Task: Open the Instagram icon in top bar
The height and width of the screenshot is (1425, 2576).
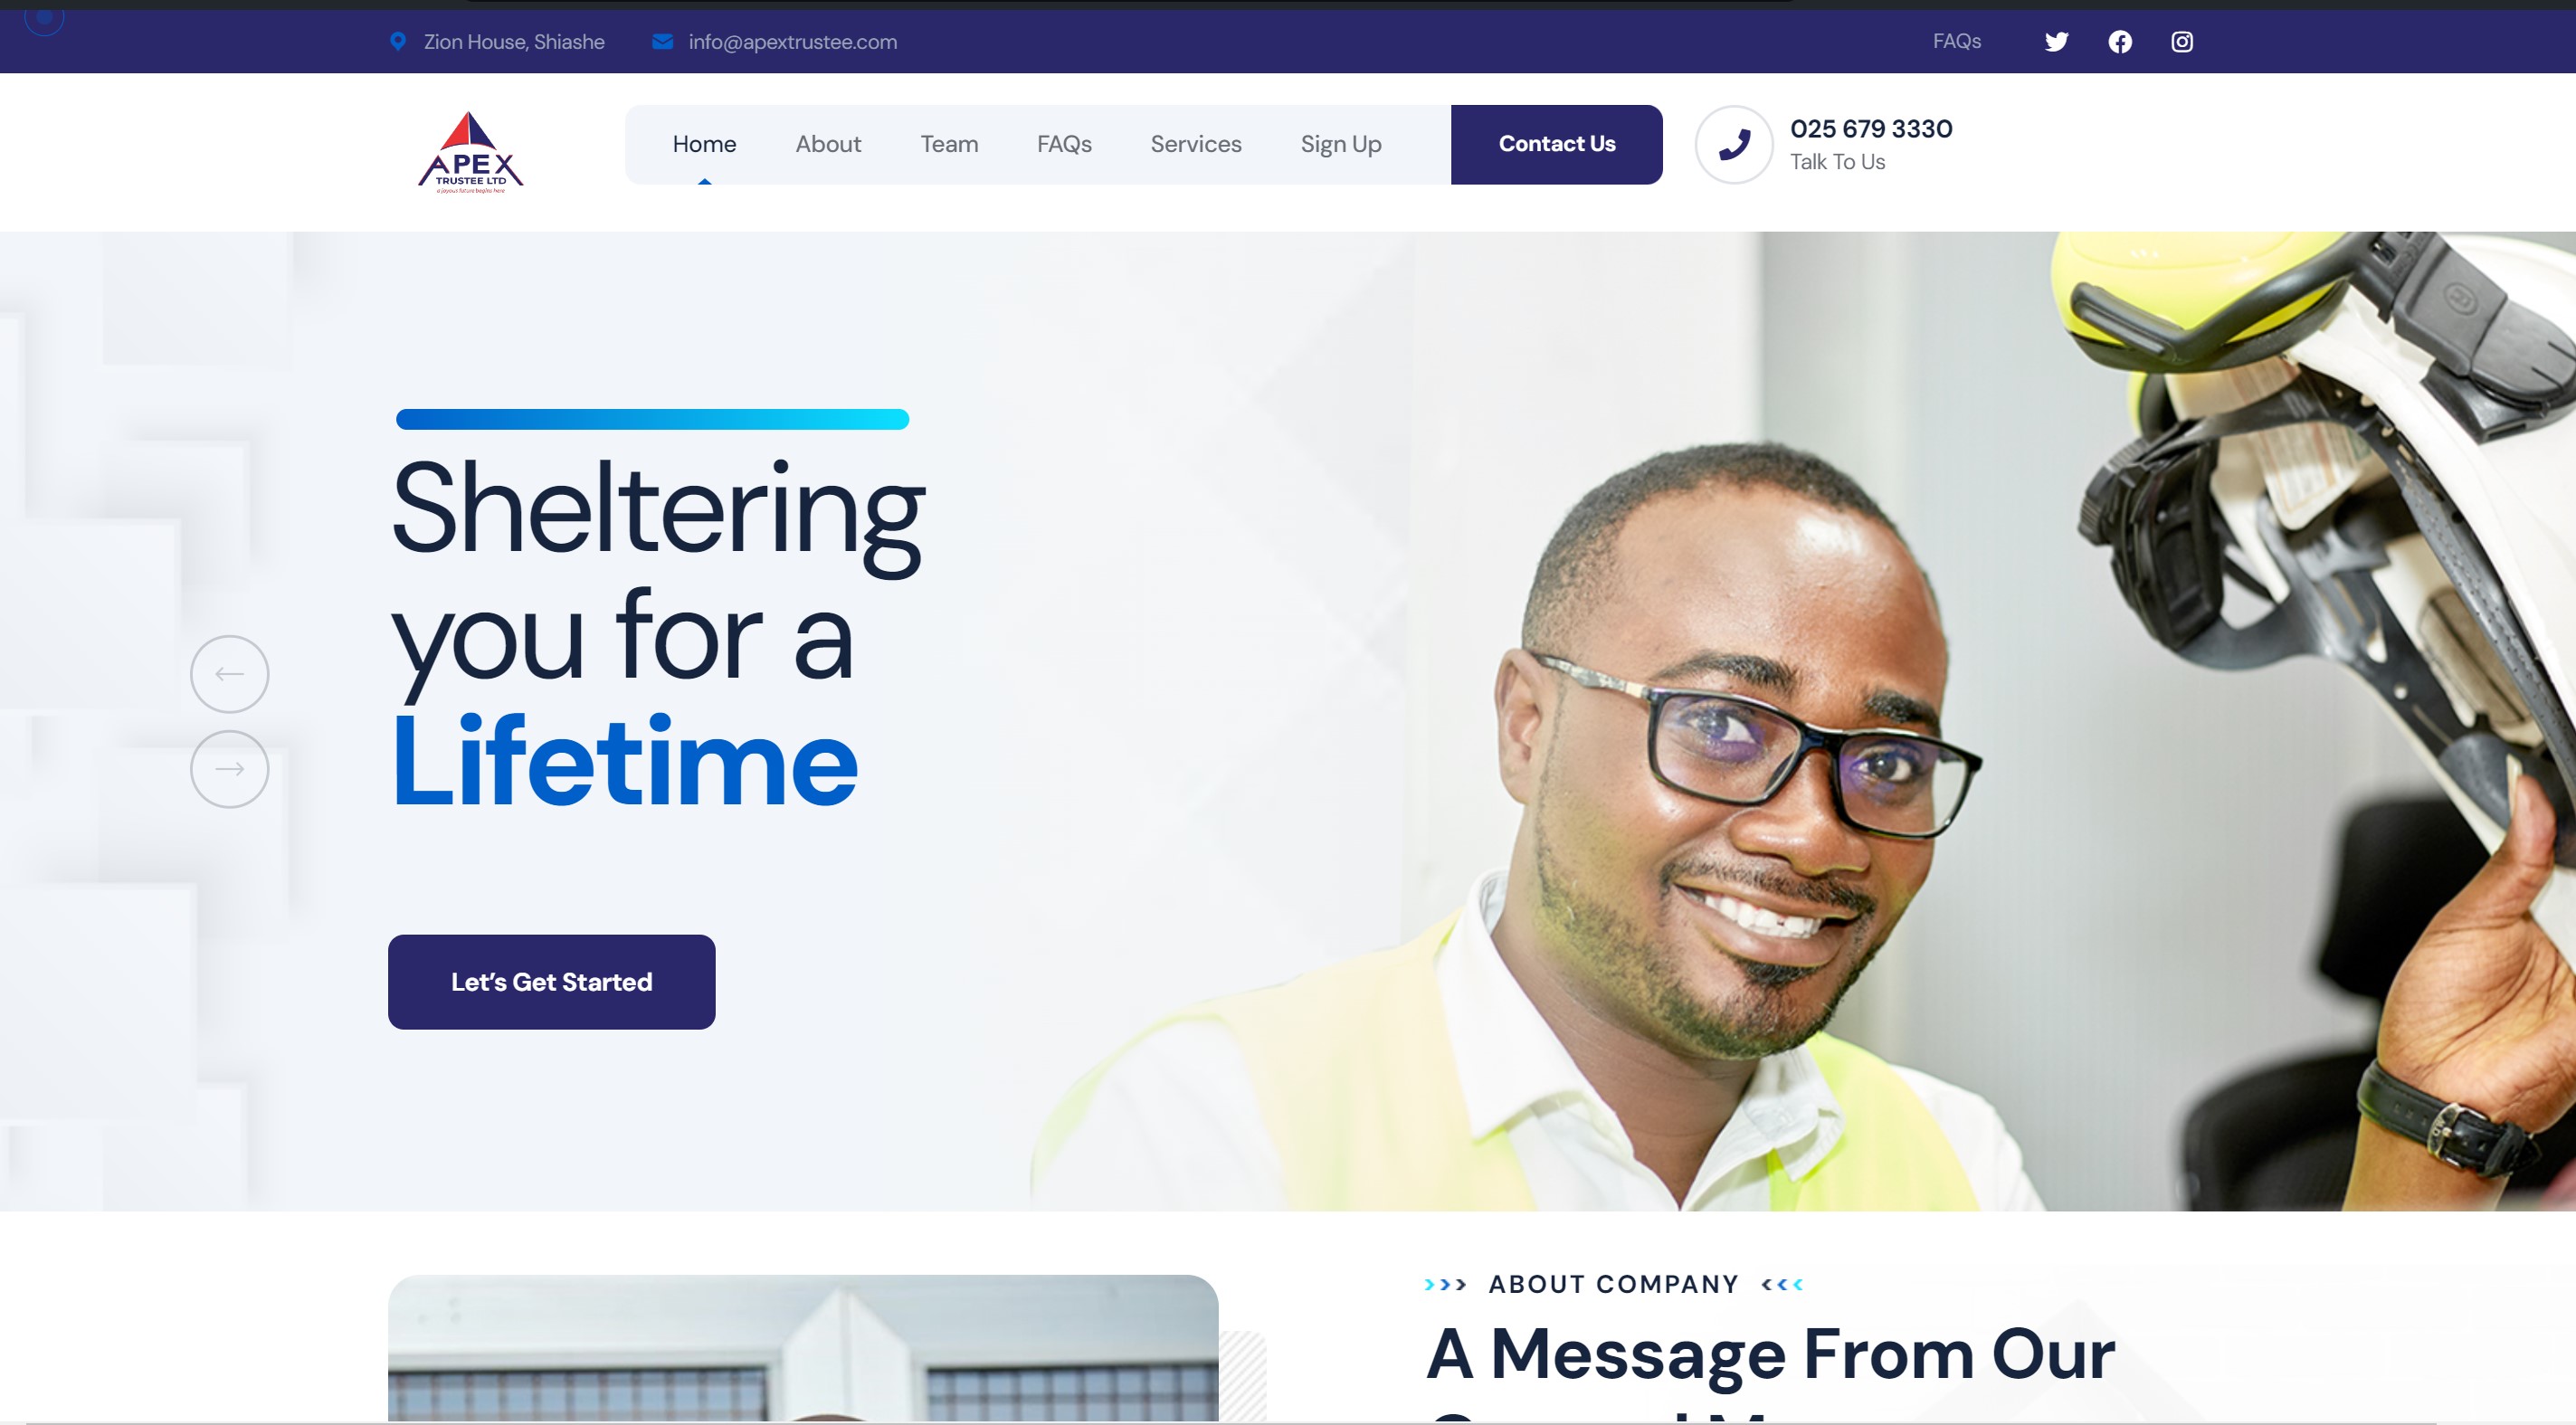Action: pyautogui.click(x=2182, y=42)
